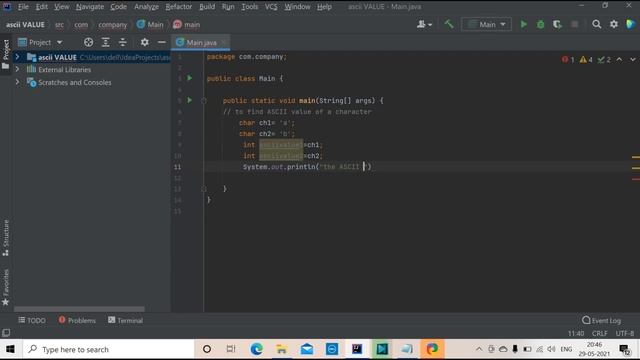
Task: Open the Build menu
Action: [x=207, y=7]
